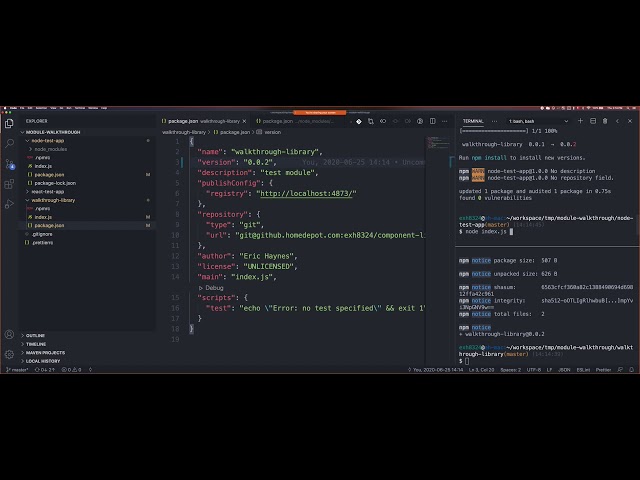Expand the LOCAL HISTORY section
This screenshot has height=480, width=640.
coord(42,361)
